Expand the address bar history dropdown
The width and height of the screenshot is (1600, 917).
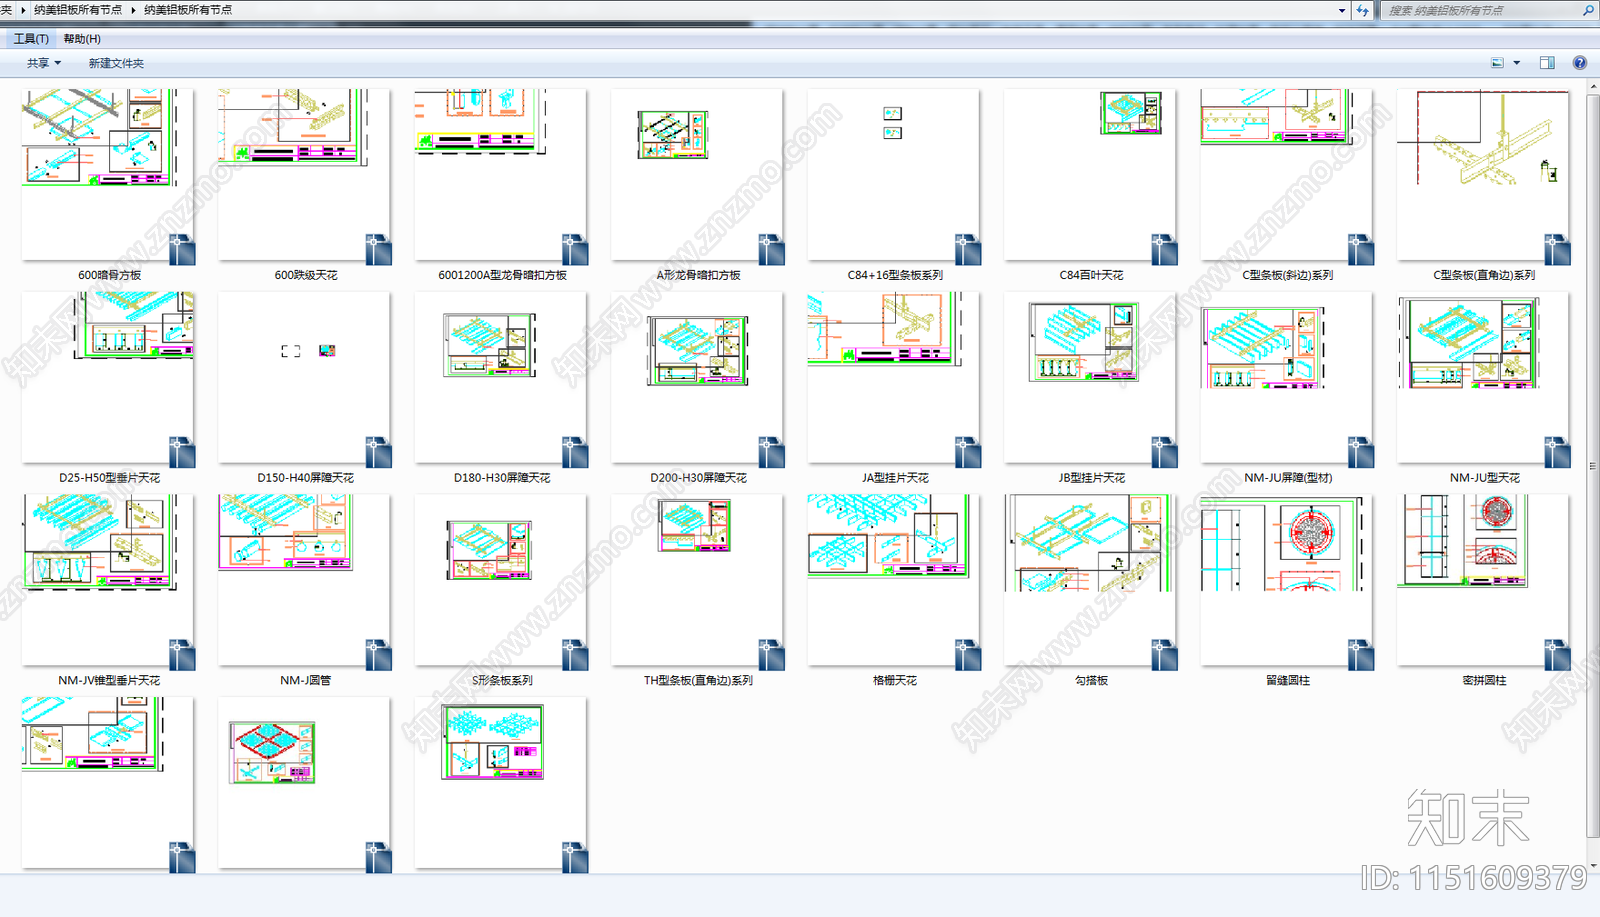[x=1342, y=10]
